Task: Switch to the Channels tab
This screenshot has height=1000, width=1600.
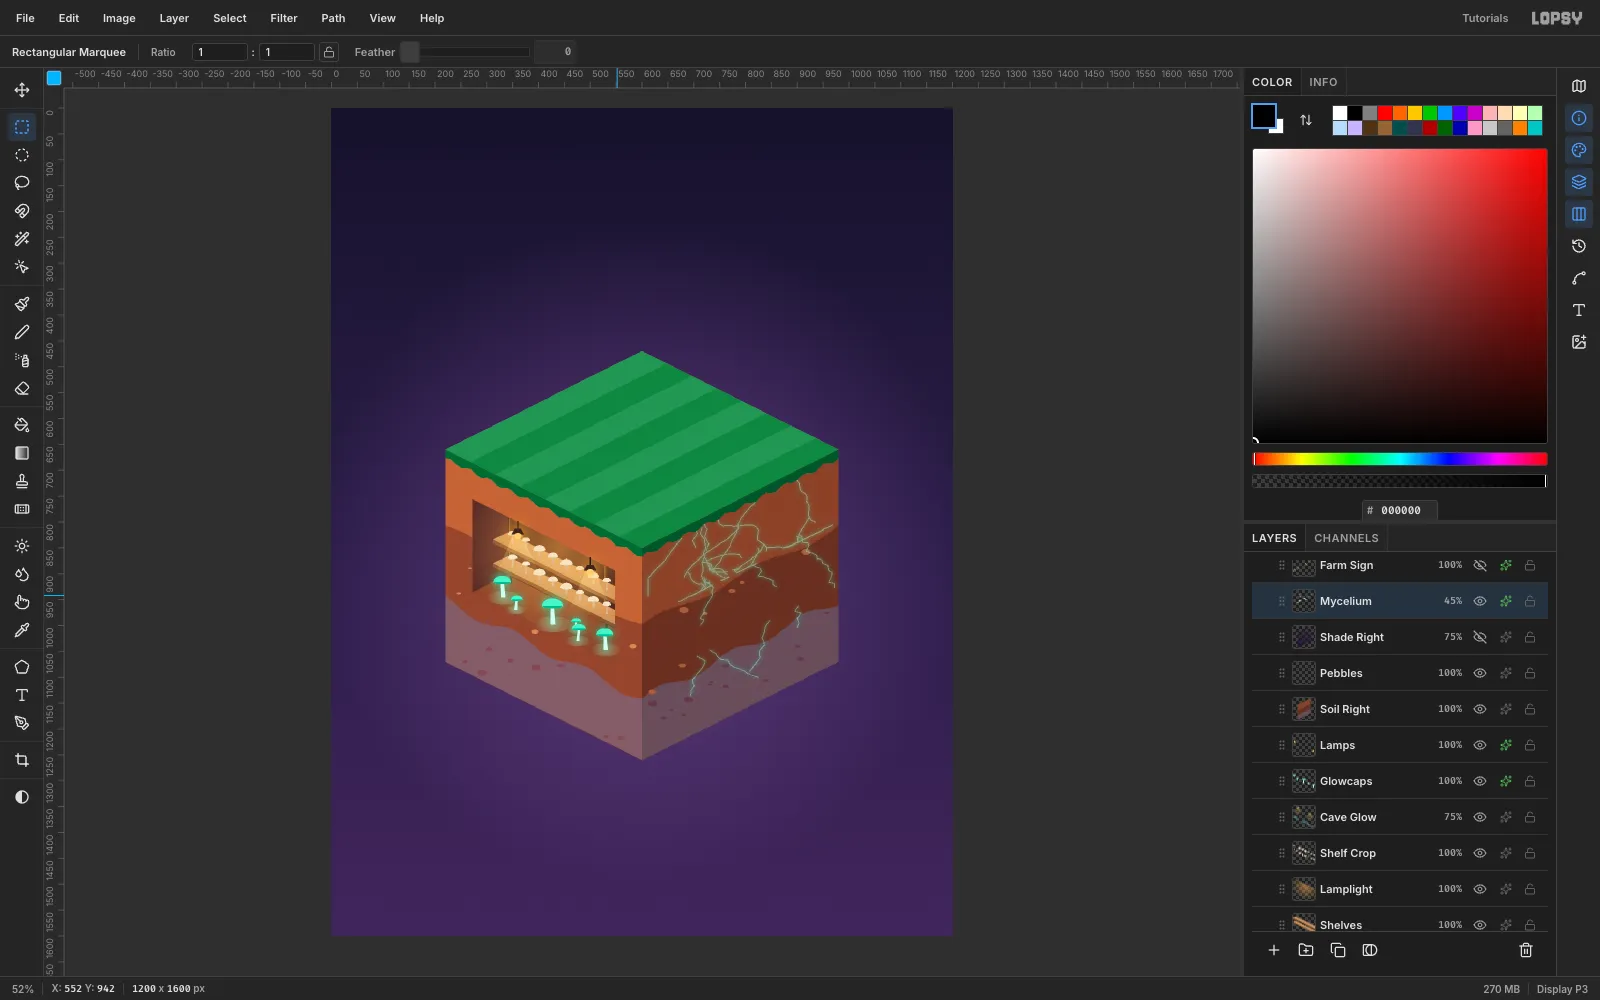Action: 1346,538
